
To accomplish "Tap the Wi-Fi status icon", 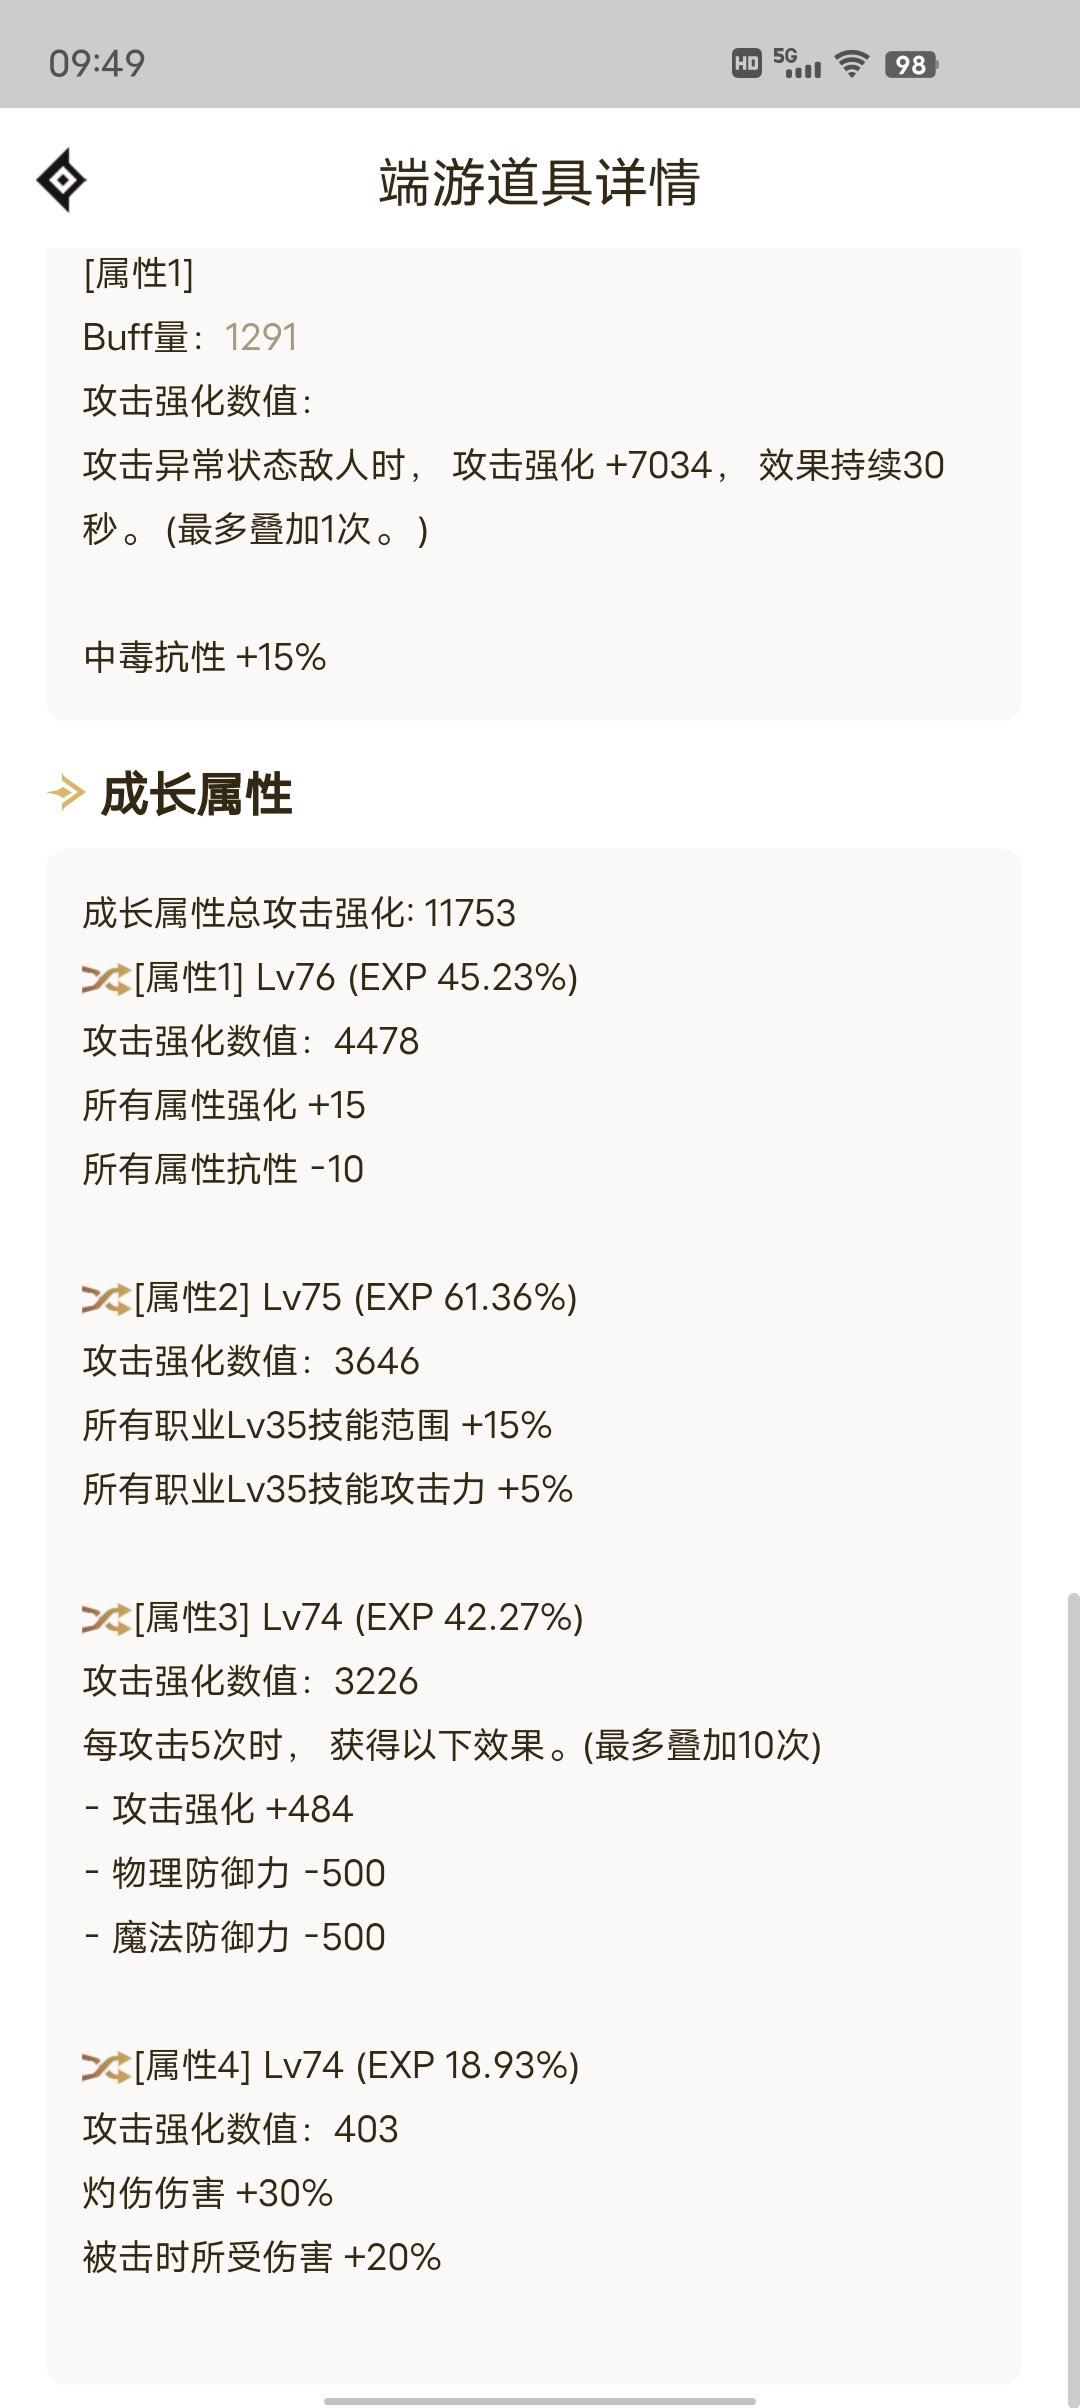I will 852,65.
